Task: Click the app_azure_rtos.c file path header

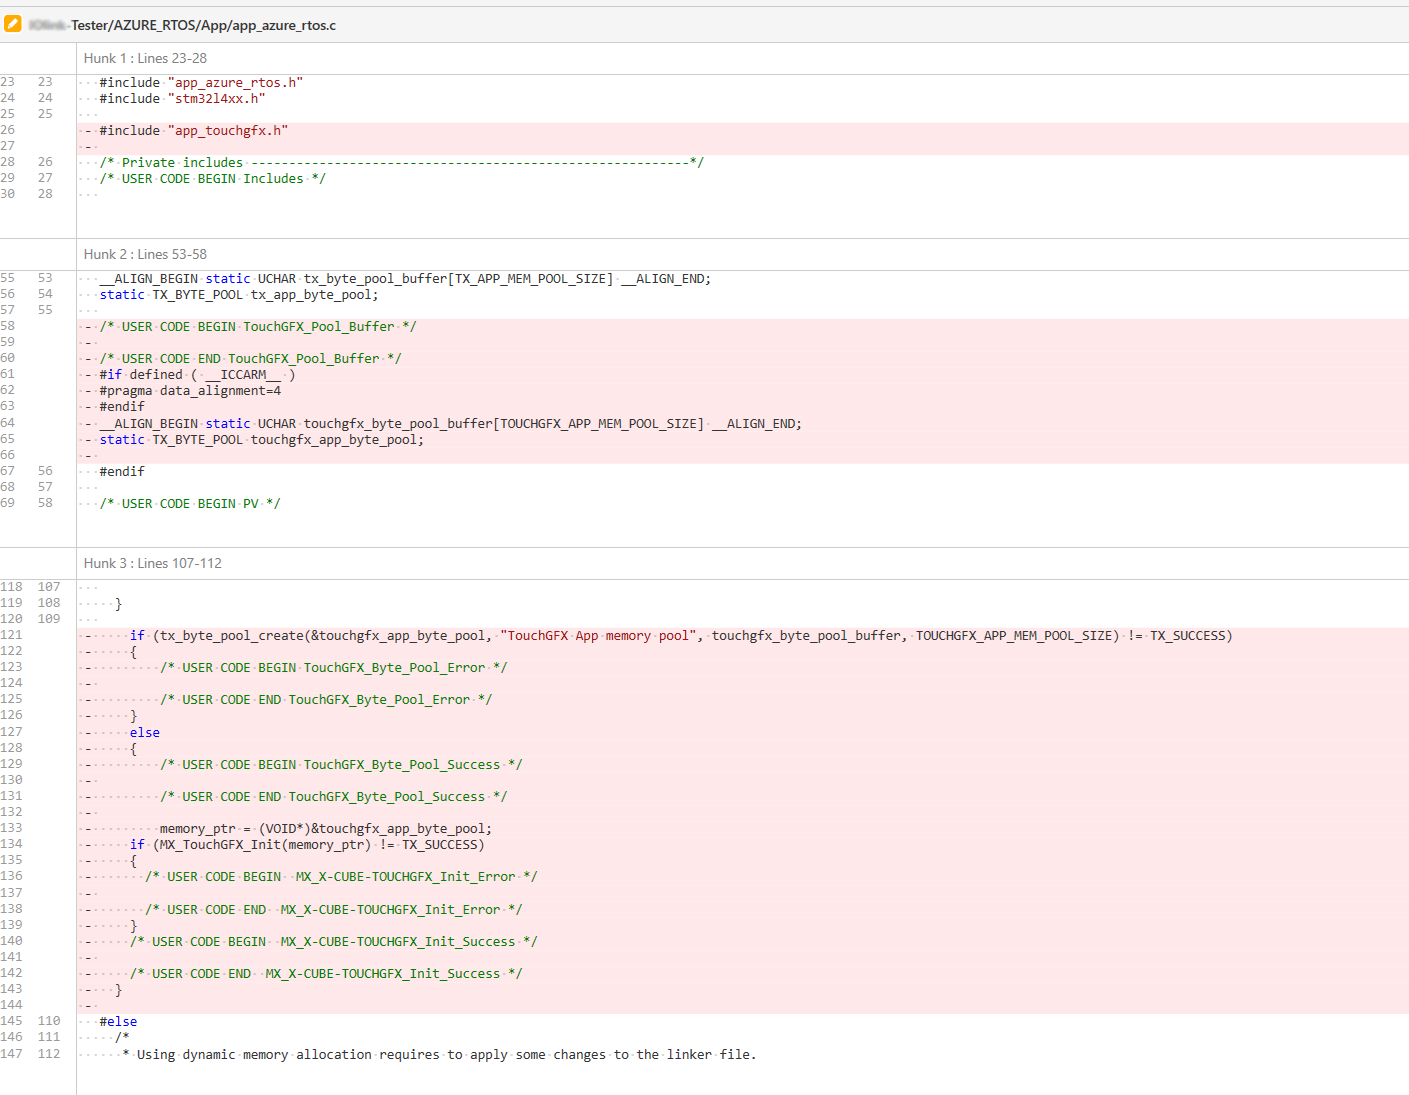Action: coord(202,25)
